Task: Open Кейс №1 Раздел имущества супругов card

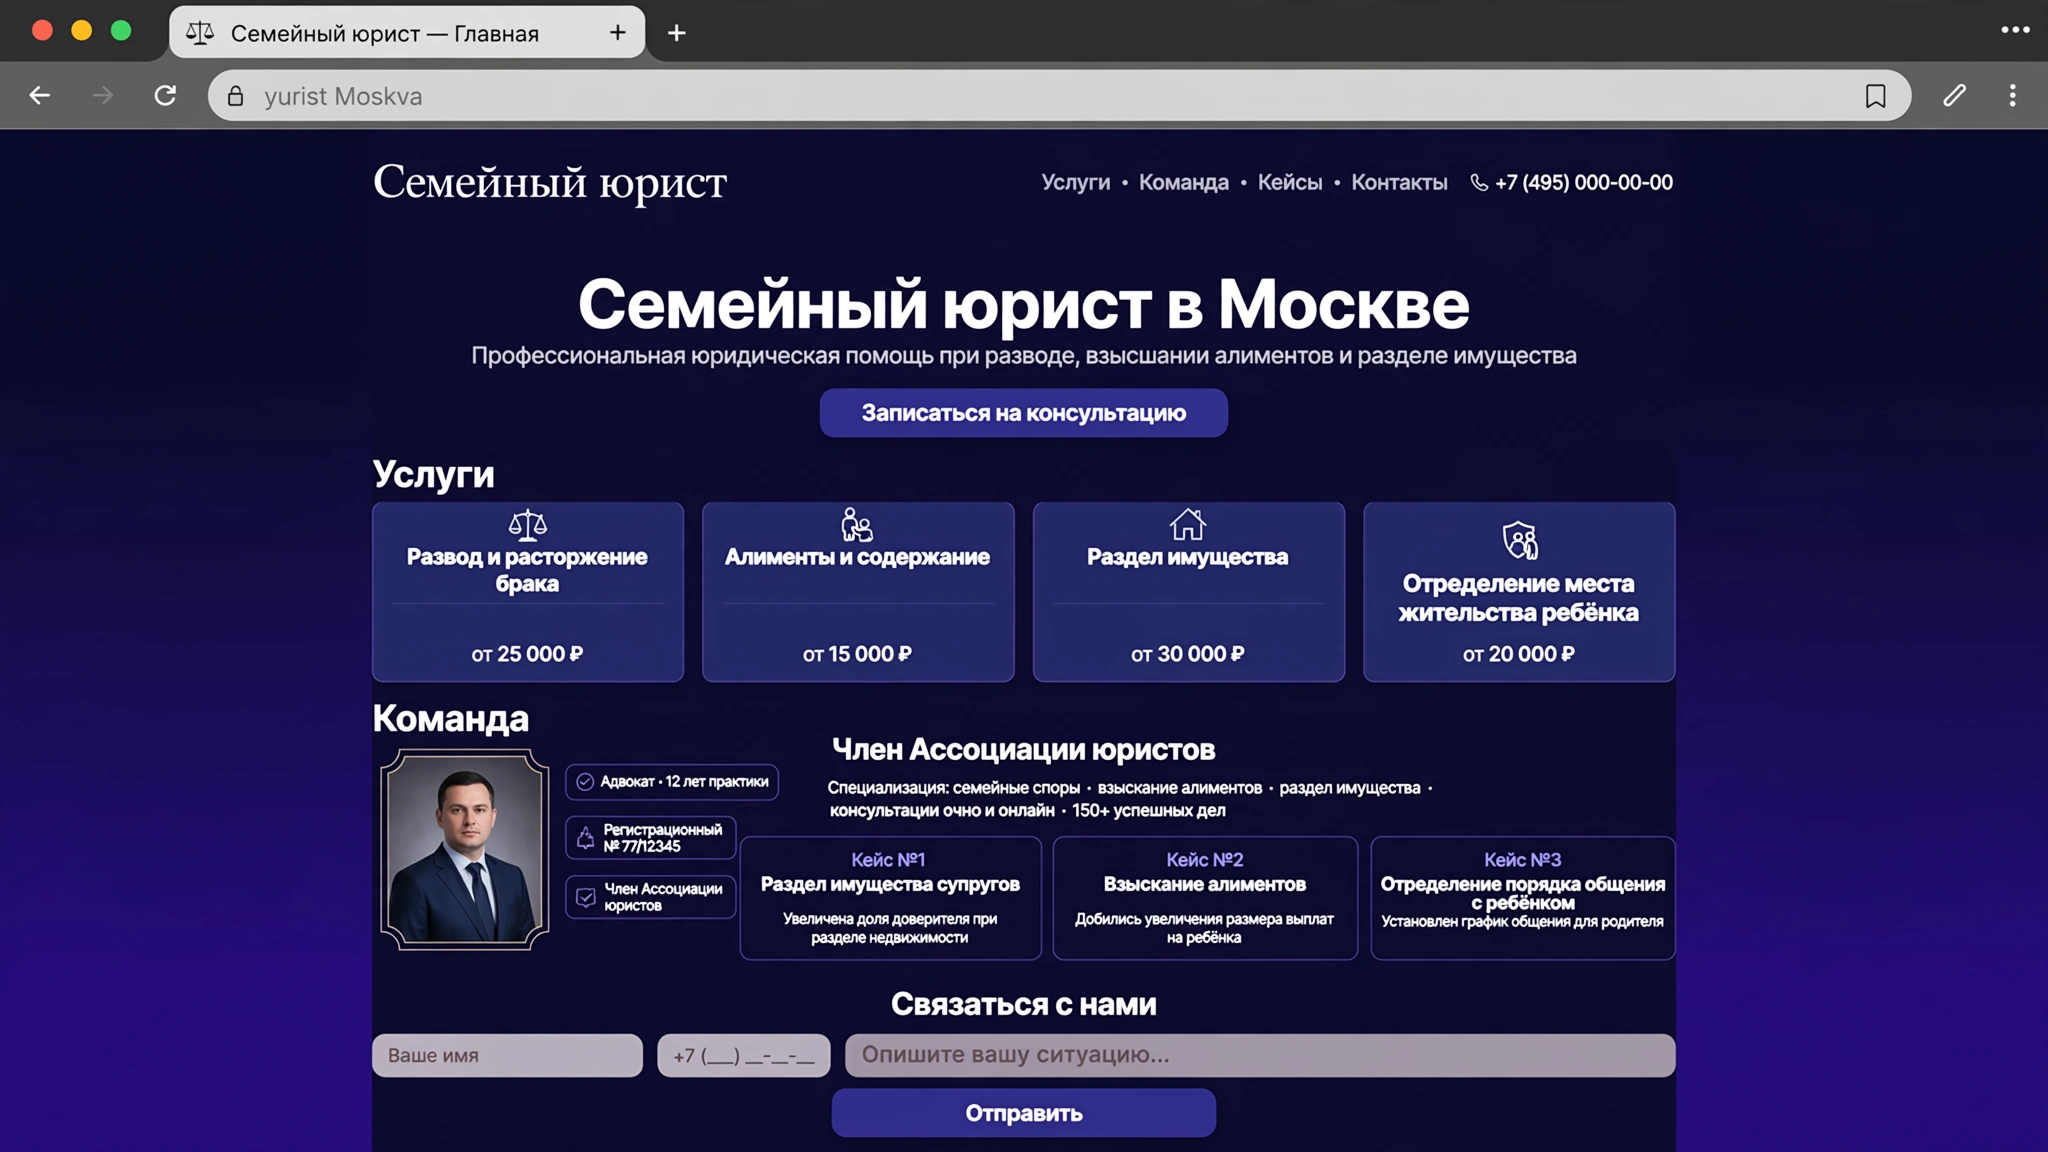Action: coord(890,898)
